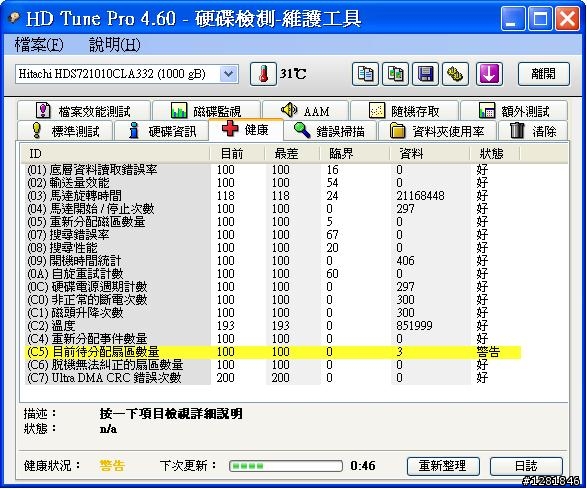Switch to the 隨機存取 tab
Screen dimensions: 587x489
(404, 111)
